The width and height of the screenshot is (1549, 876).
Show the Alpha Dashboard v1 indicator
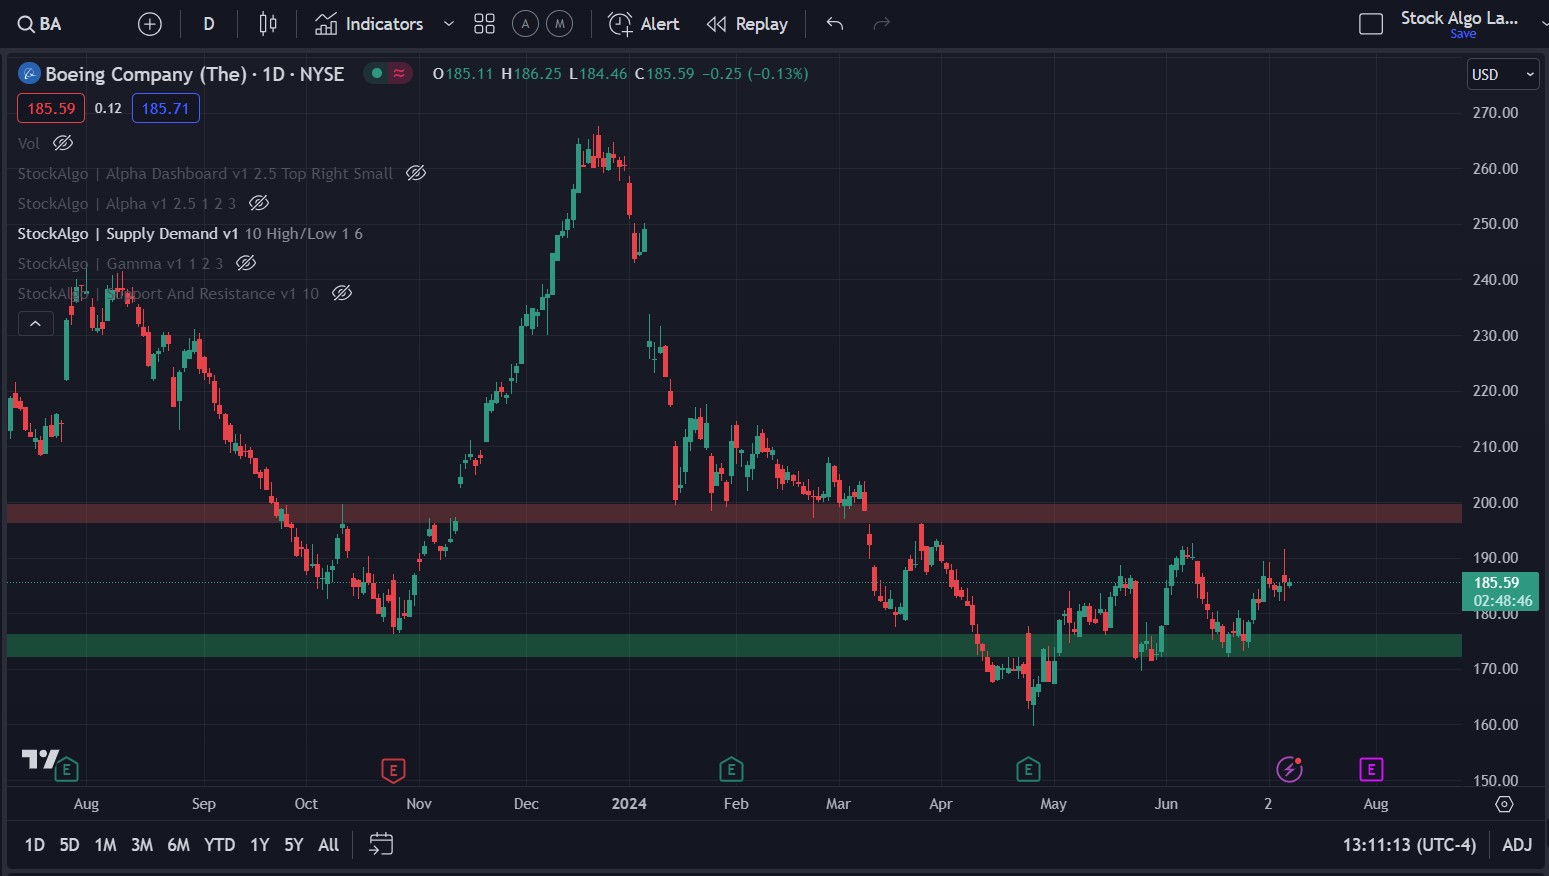point(416,173)
